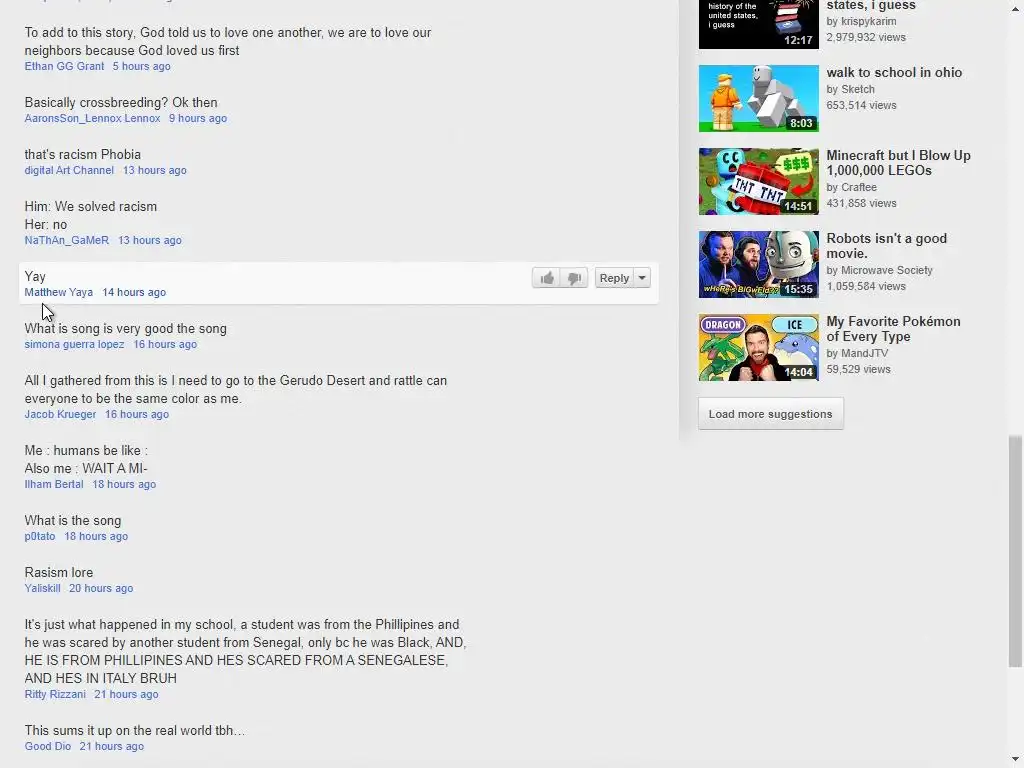This screenshot has height=768, width=1024.
Task: Dislike the 'Yay' comment with thumbs down
Action: pyautogui.click(x=574, y=278)
